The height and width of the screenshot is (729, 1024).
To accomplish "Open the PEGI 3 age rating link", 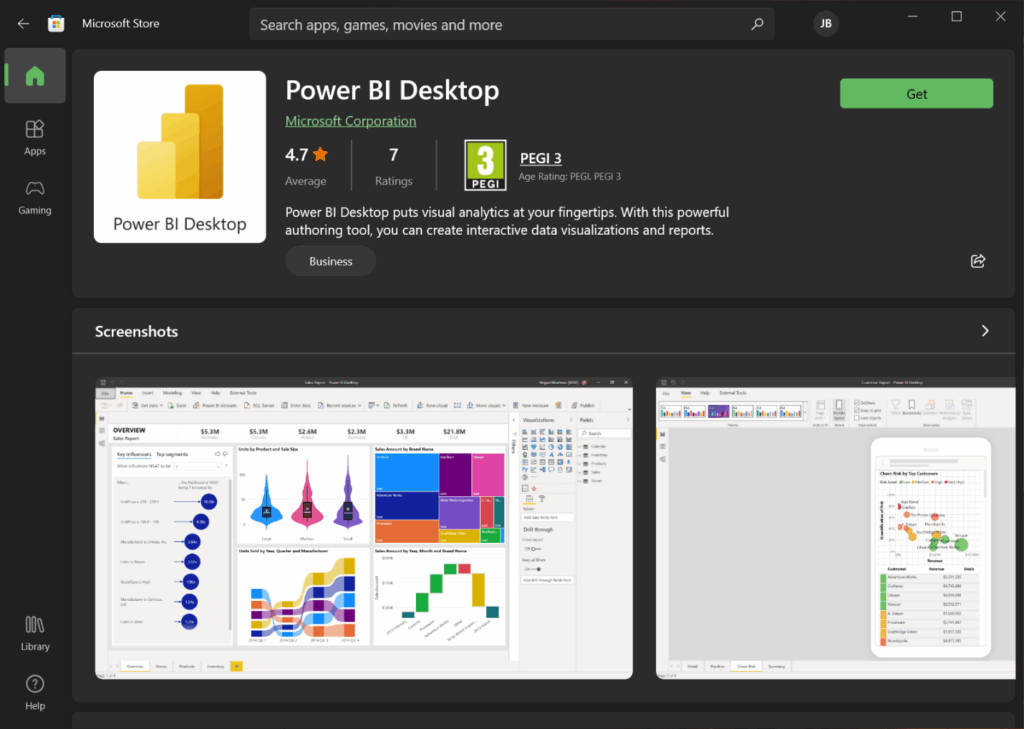I will 541,158.
